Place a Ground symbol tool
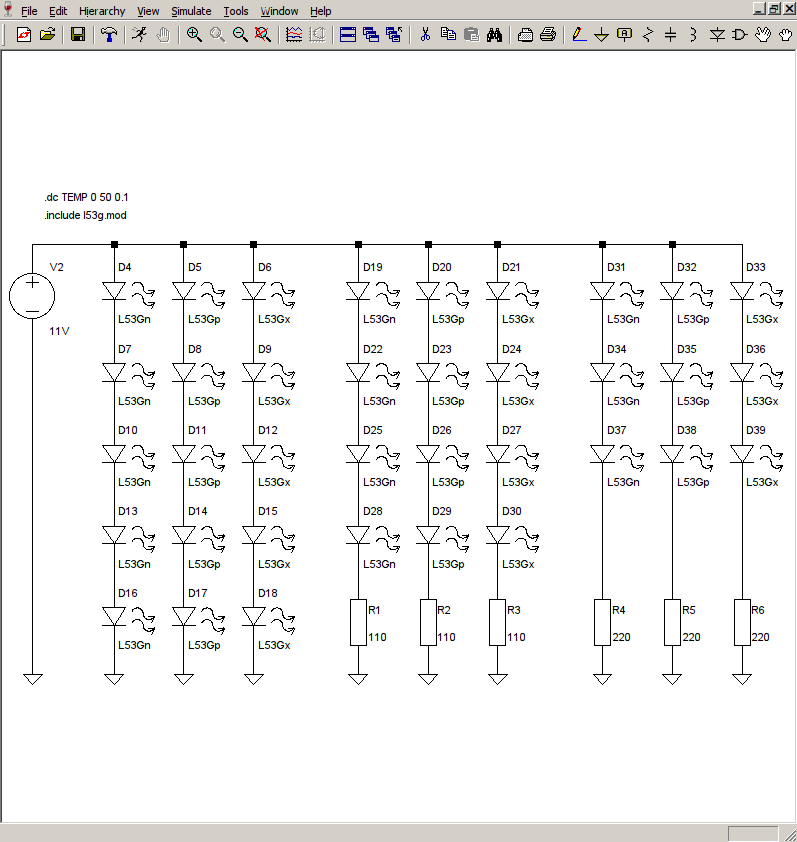 602,35
